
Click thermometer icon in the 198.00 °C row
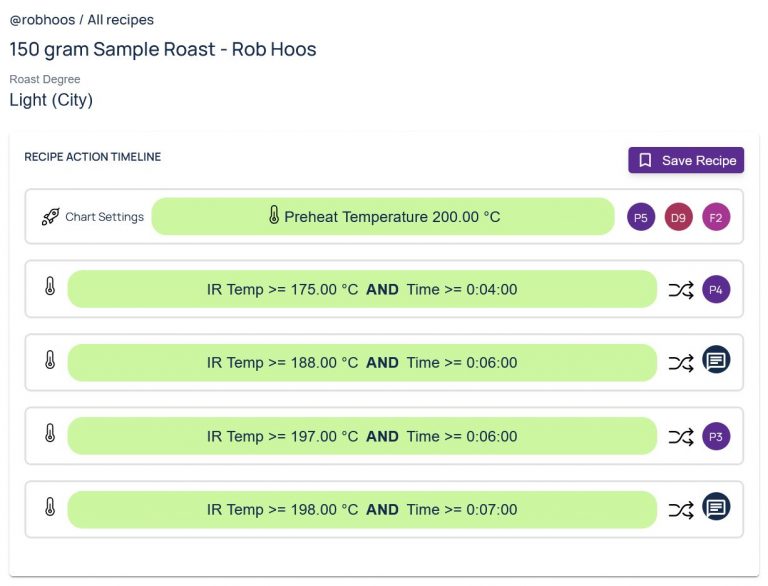(x=50, y=507)
